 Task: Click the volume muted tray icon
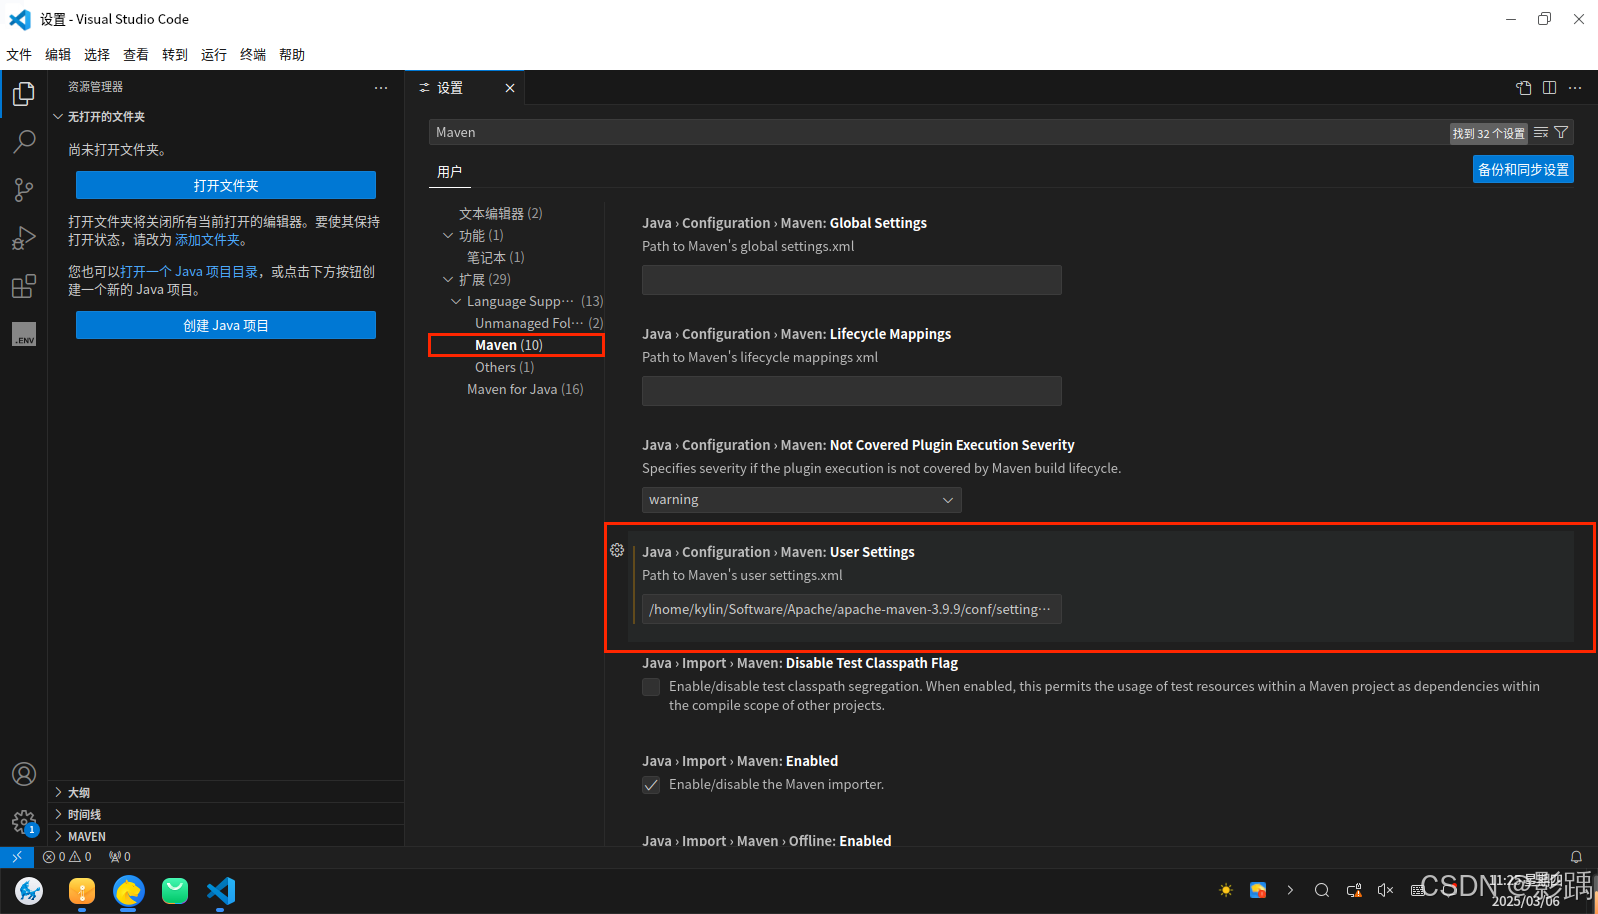coord(1385,890)
